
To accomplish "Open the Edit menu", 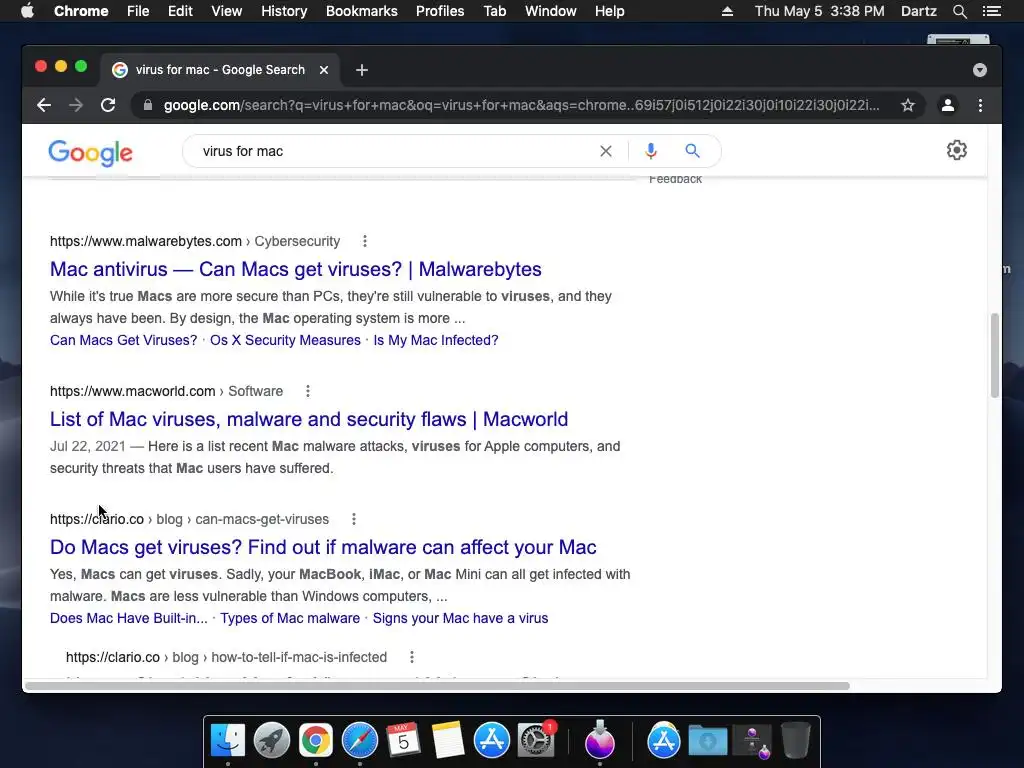I will click(180, 11).
